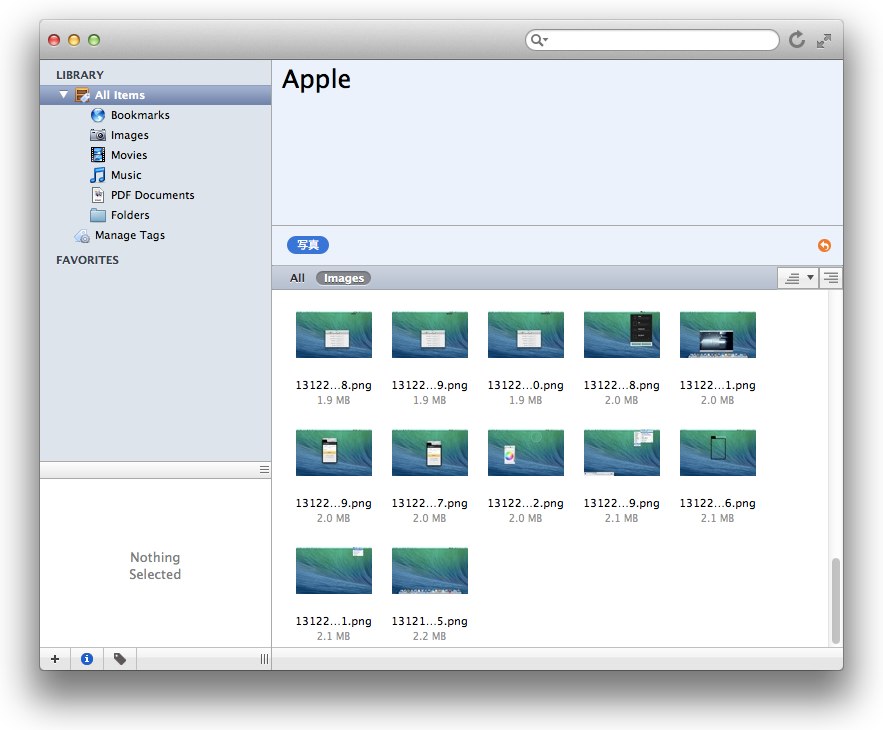Screen dimensions: 883x730
Task: Select the first 13122...8.png thumbnail, 1.9 MB
Action: (x=333, y=335)
